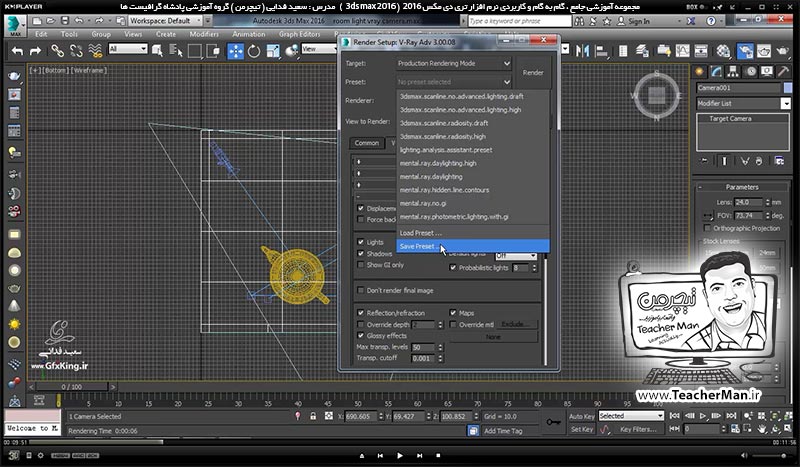800x467 pixels.
Task: Click the time slider 0 / 100 handle
Action: click(x=71, y=387)
